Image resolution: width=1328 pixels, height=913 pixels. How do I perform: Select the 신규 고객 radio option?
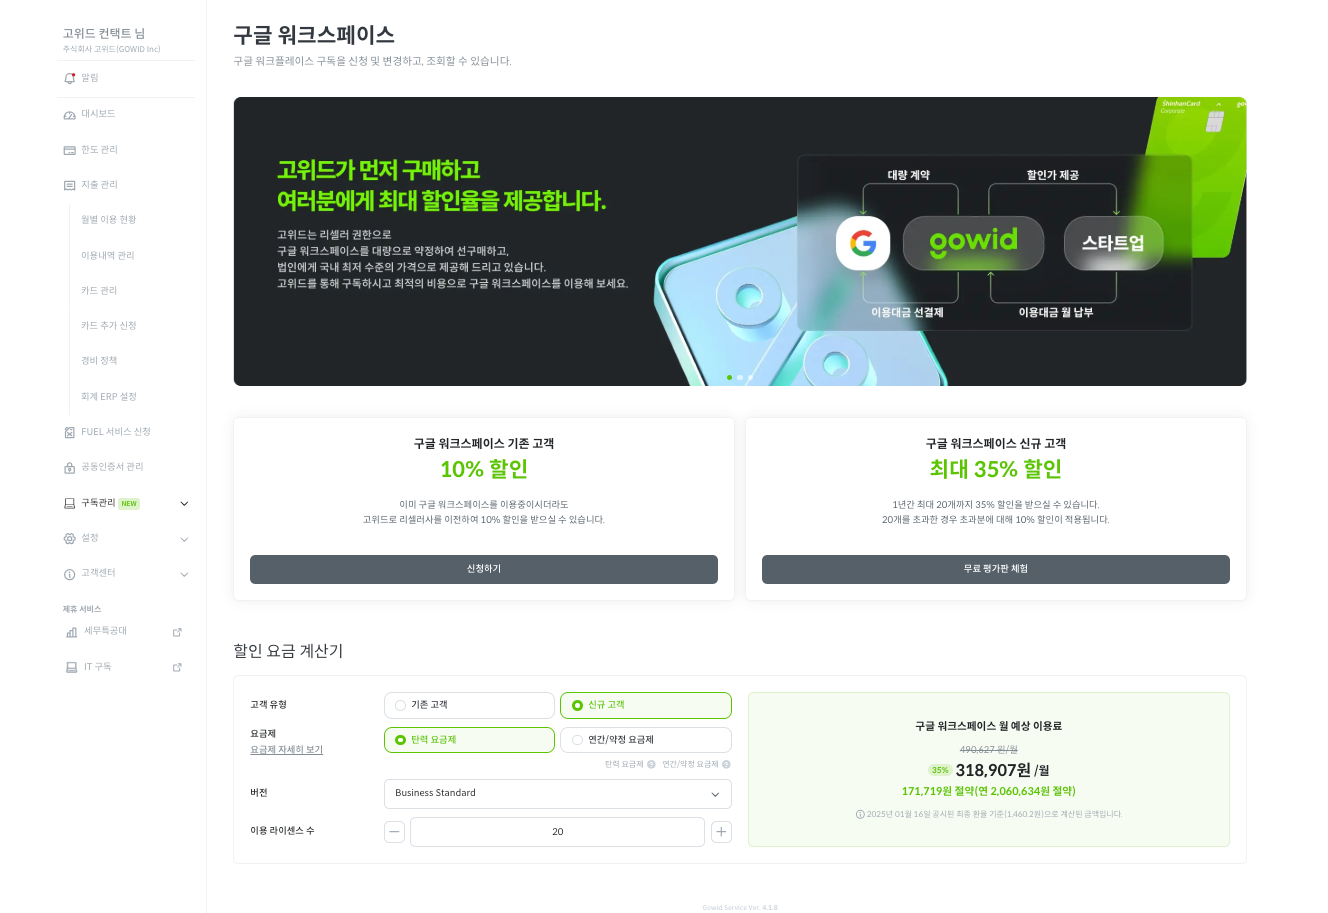(646, 705)
